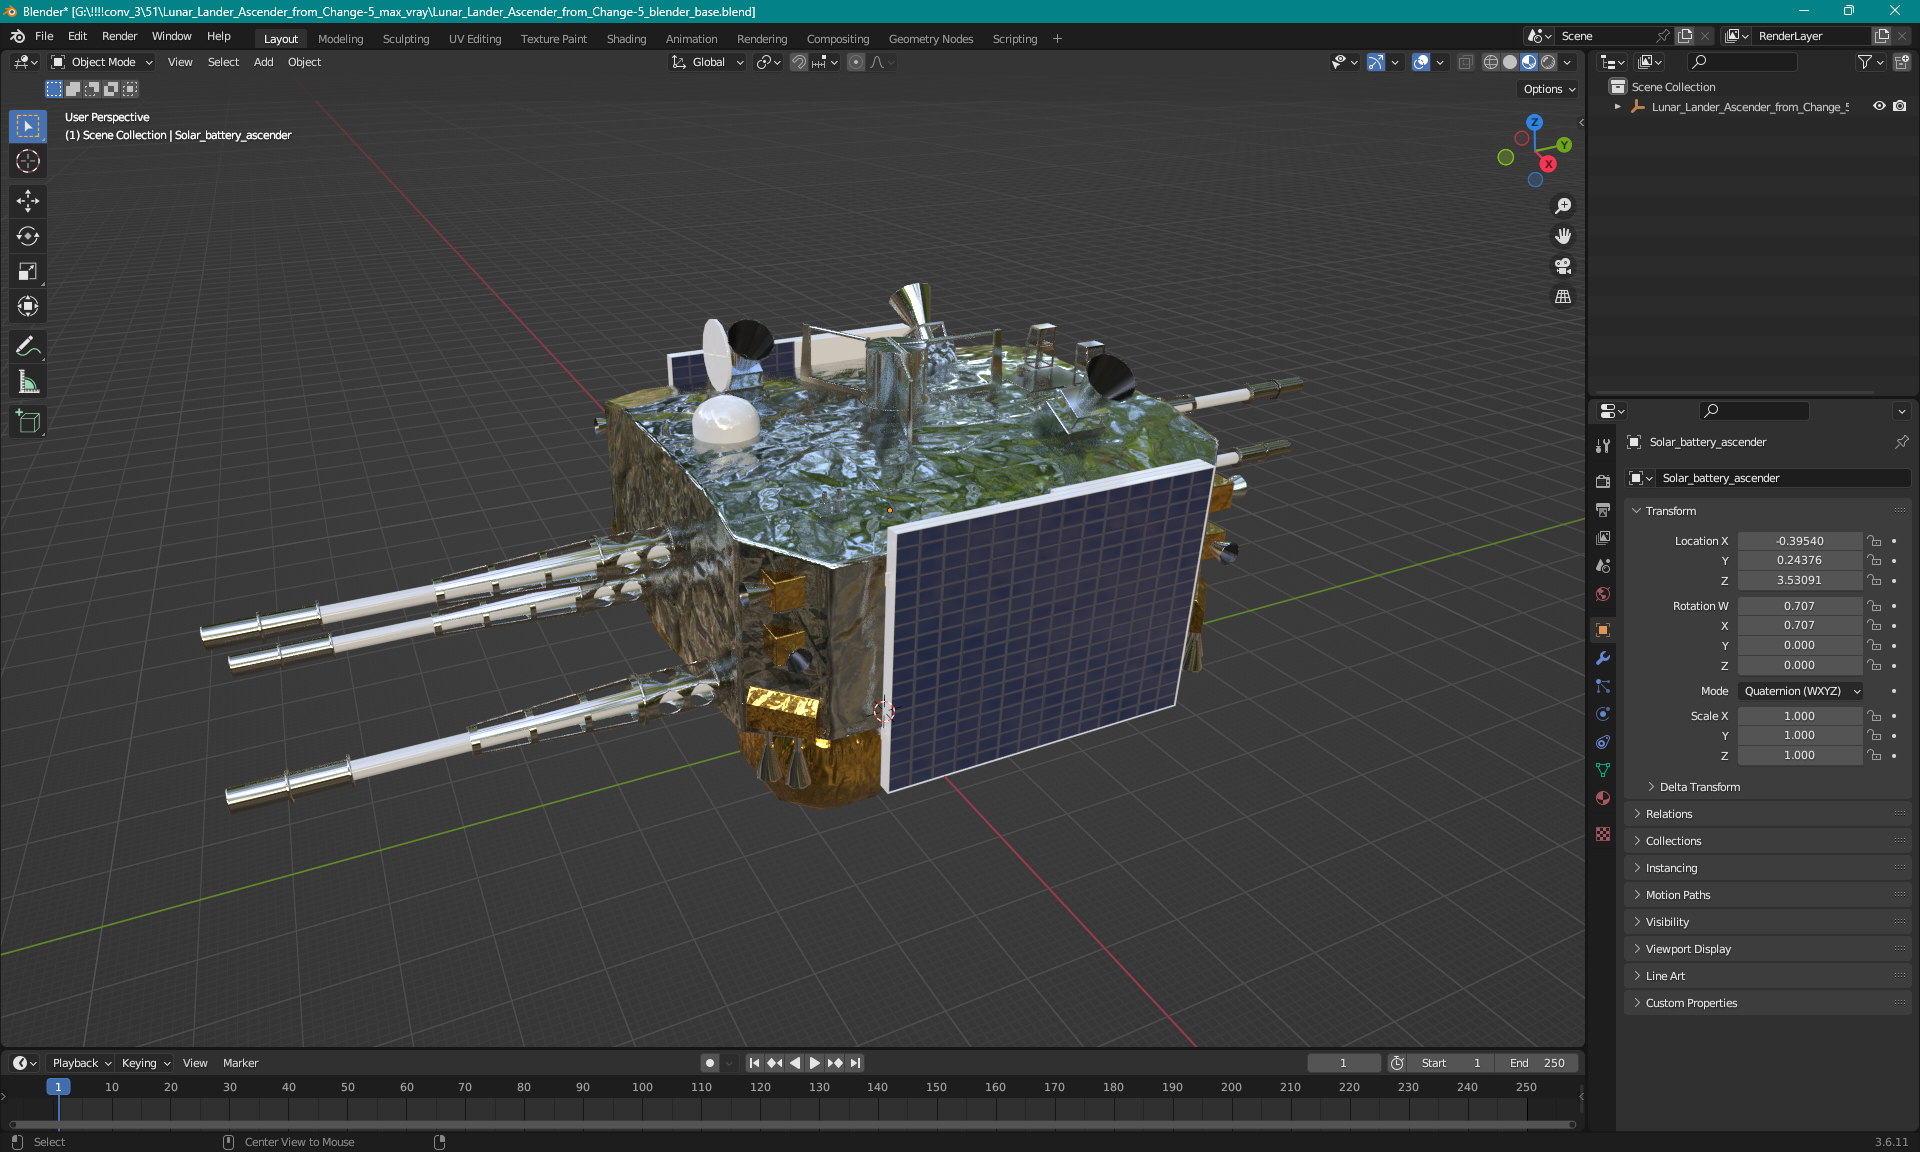The width and height of the screenshot is (1920, 1152).
Task: Click the Add Cube tool
Action: [28, 421]
